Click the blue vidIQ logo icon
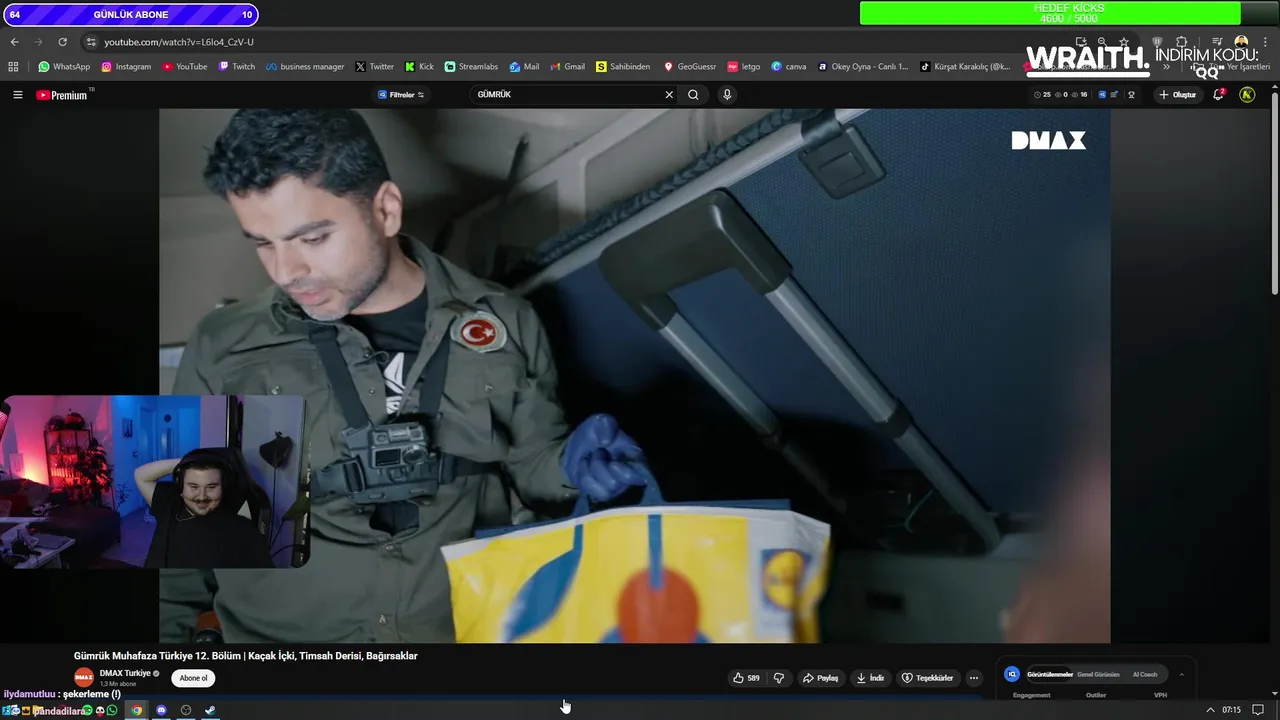Image resolution: width=1280 pixels, height=720 pixels. point(1012,674)
